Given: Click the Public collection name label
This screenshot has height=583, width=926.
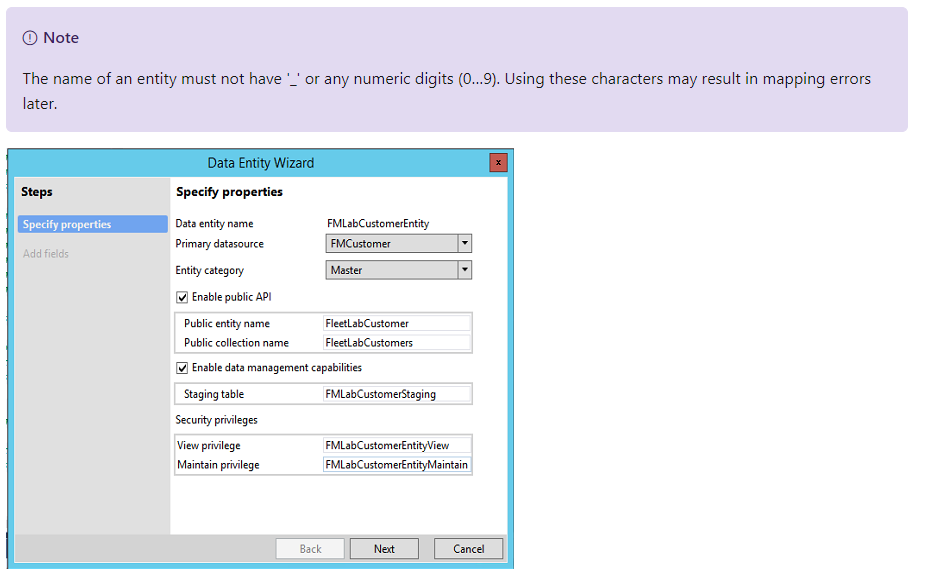Looking at the screenshot, I should (x=236, y=343).
